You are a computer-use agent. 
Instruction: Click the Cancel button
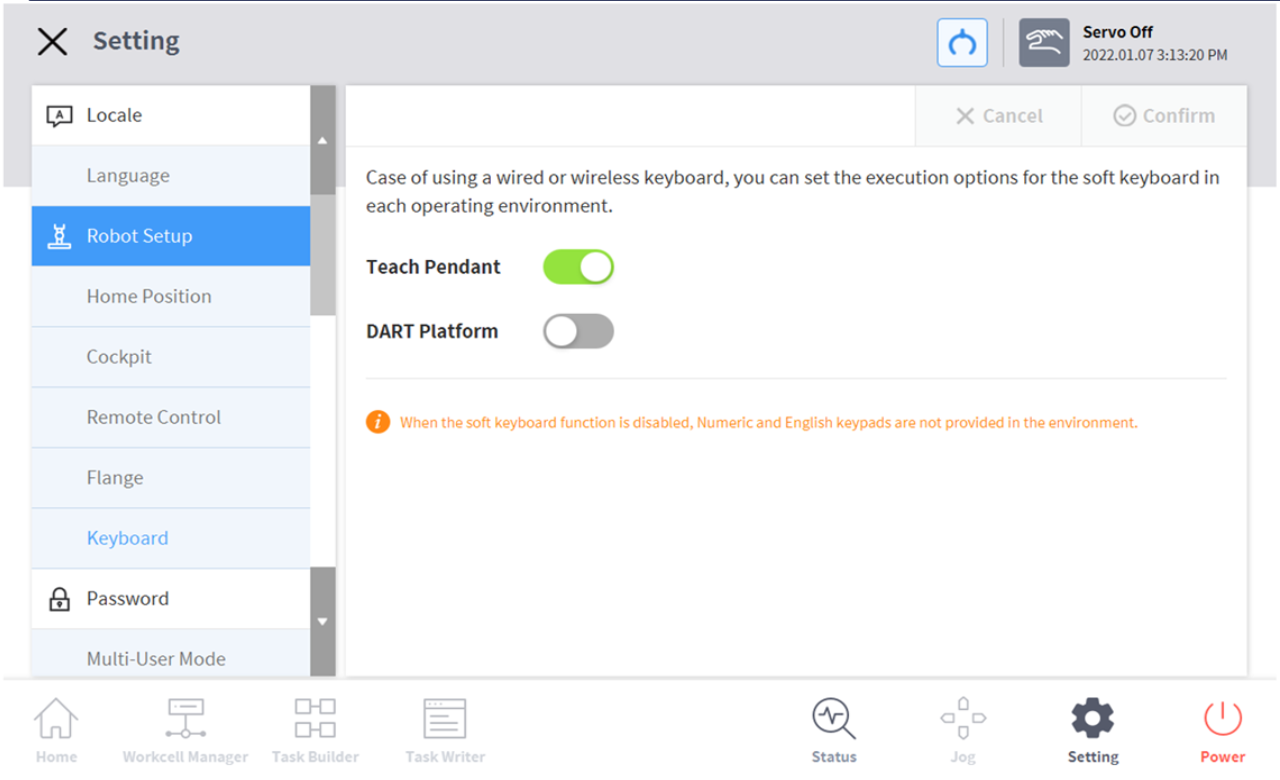coord(998,116)
